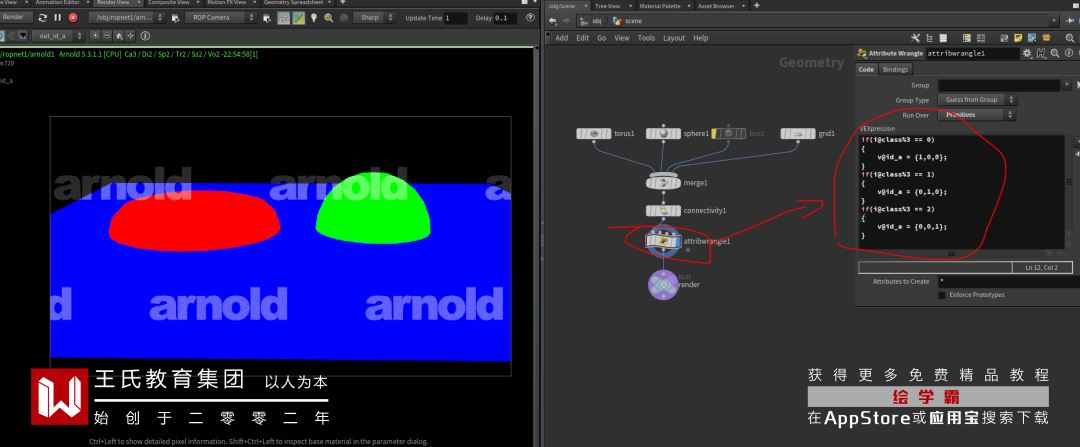The width and height of the screenshot is (1080, 447).
Task: Click the zoom out icon below toolbar
Action: [107, 36]
